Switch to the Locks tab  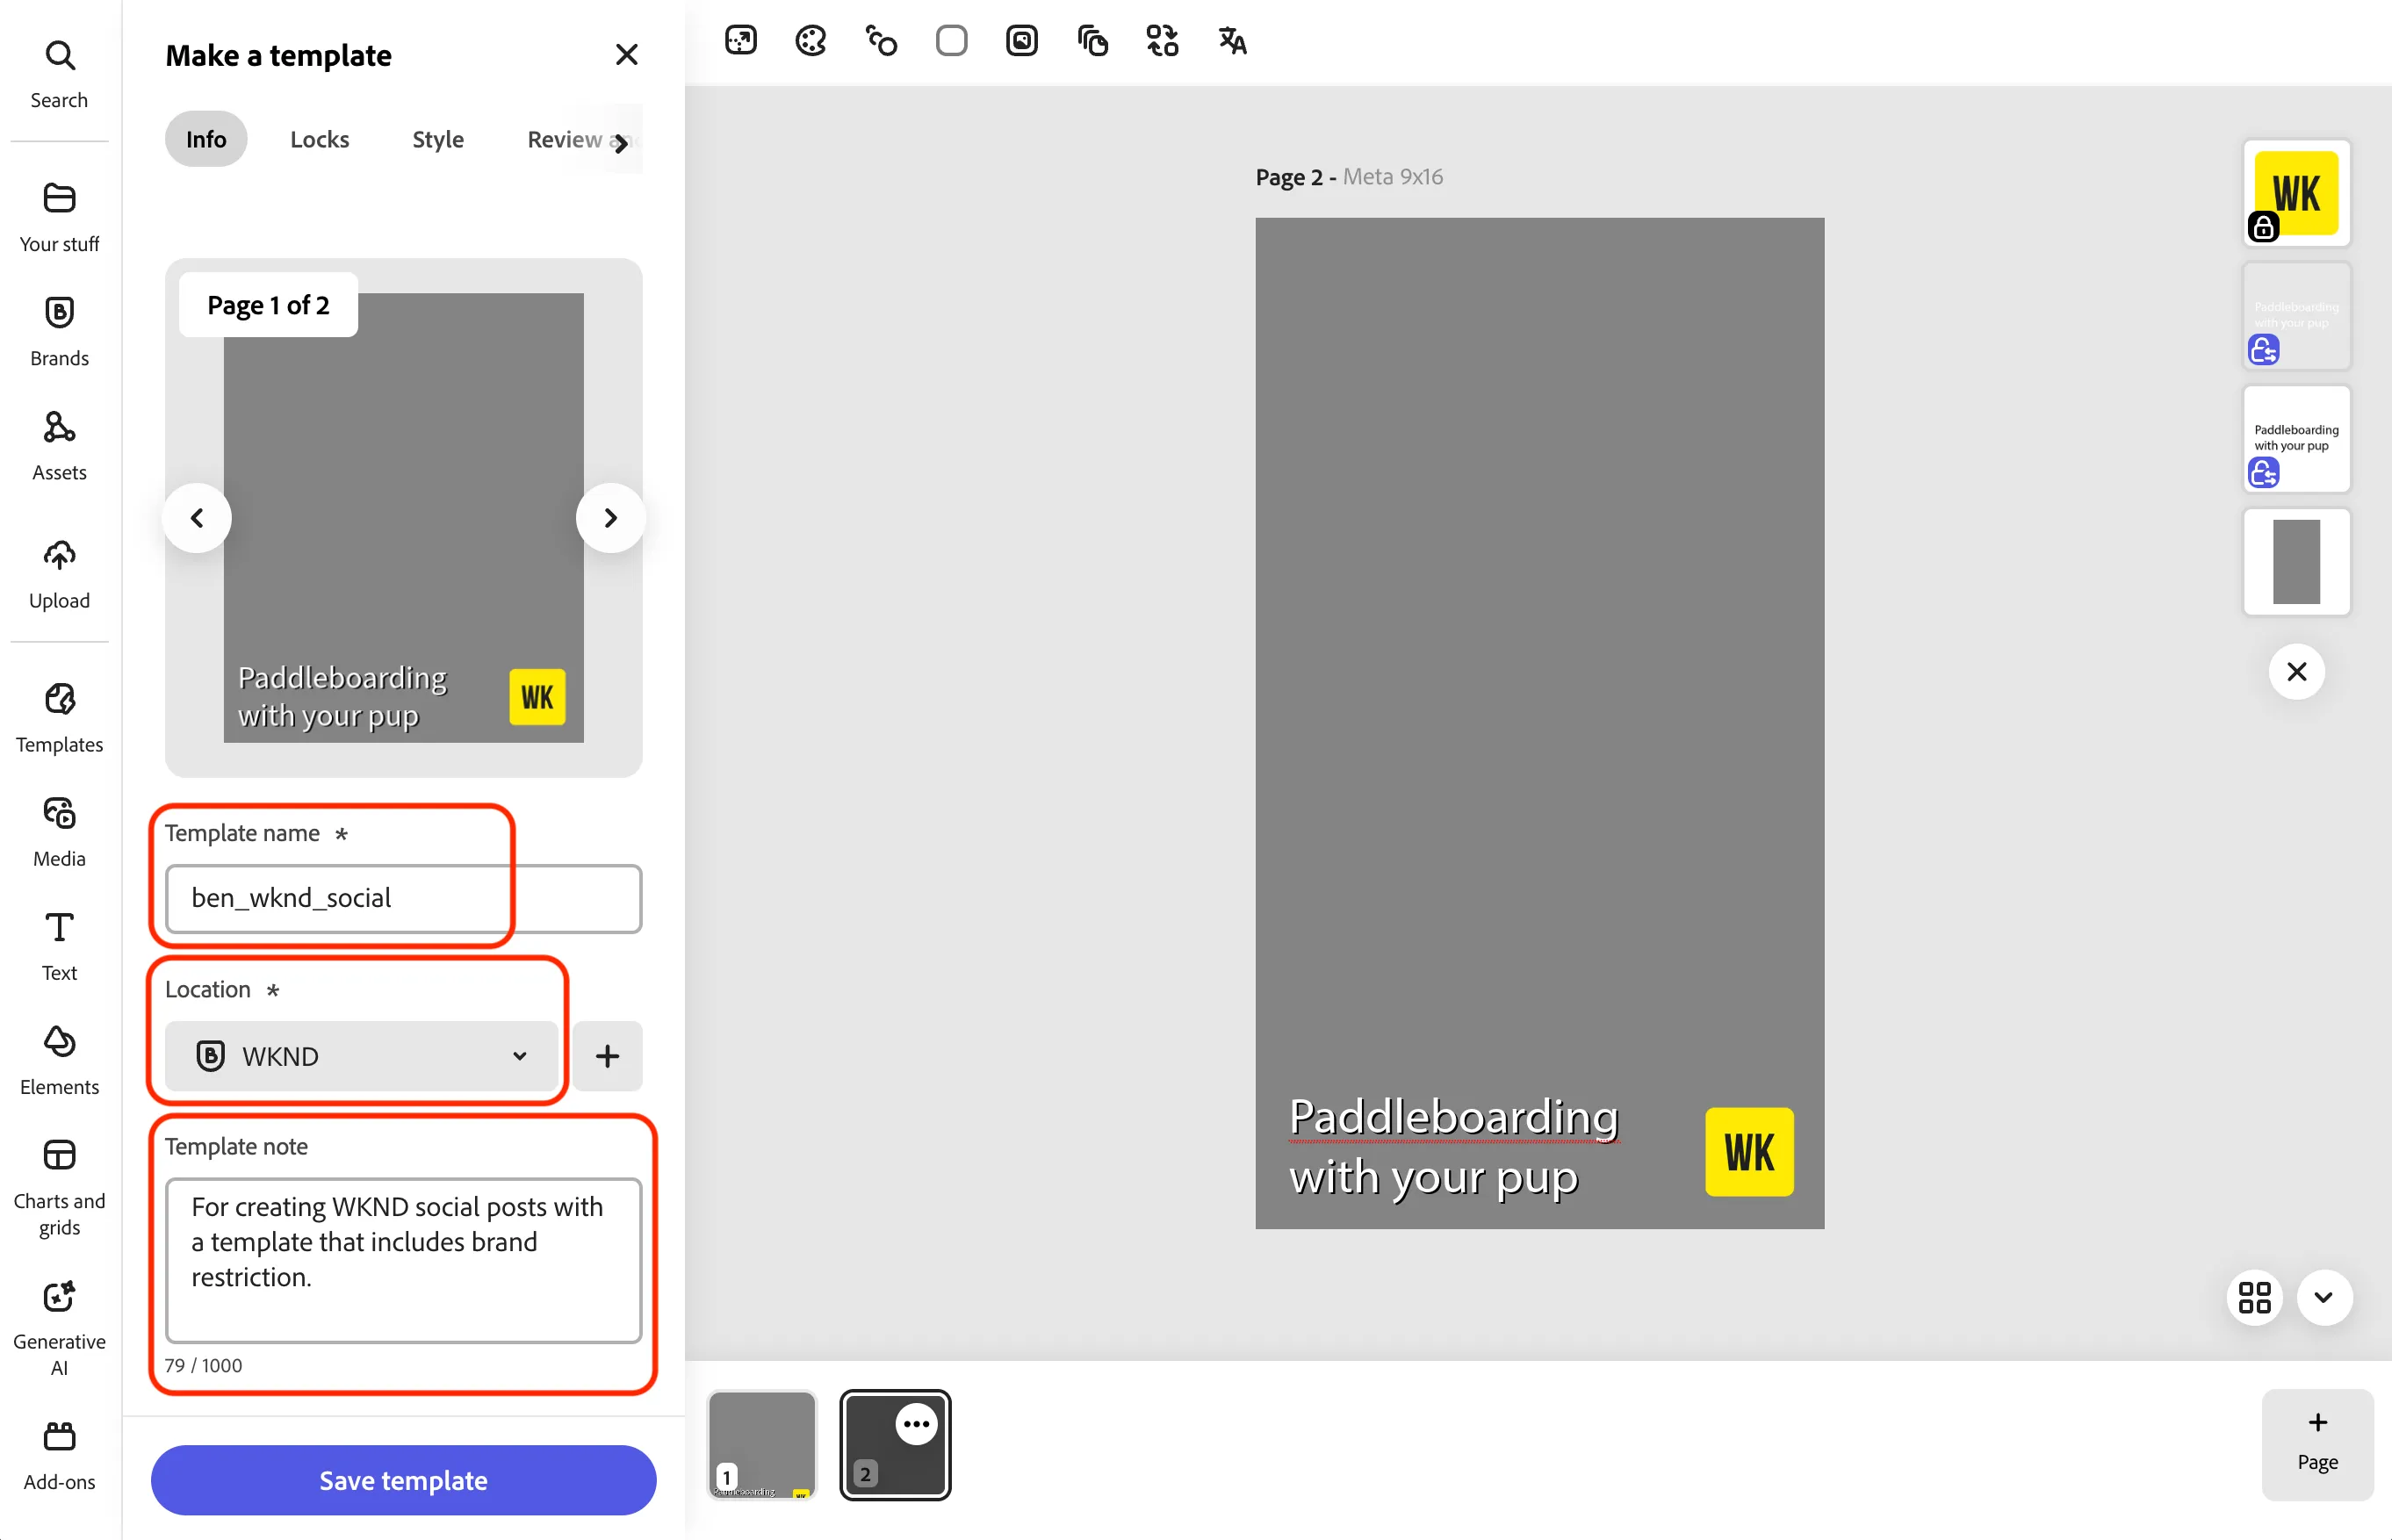319,139
